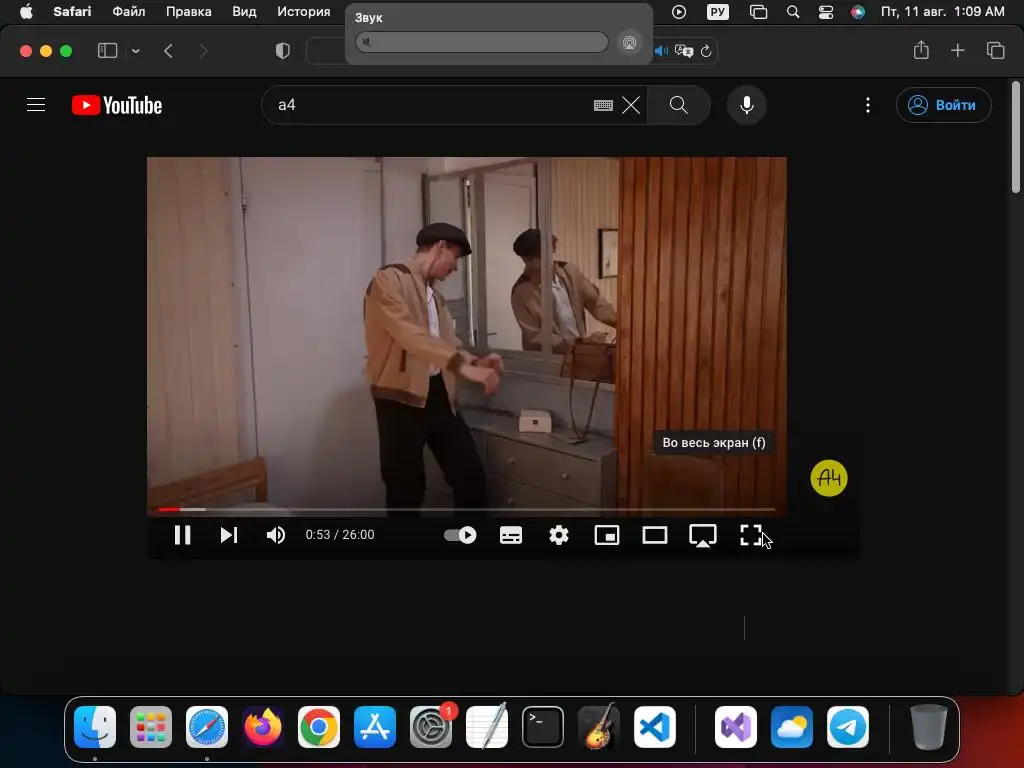This screenshot has height=768, width=1024.
Task: Select the AirPlay audio output in the Звук popup
Action: pyautogui.click(x=629, y=42)
